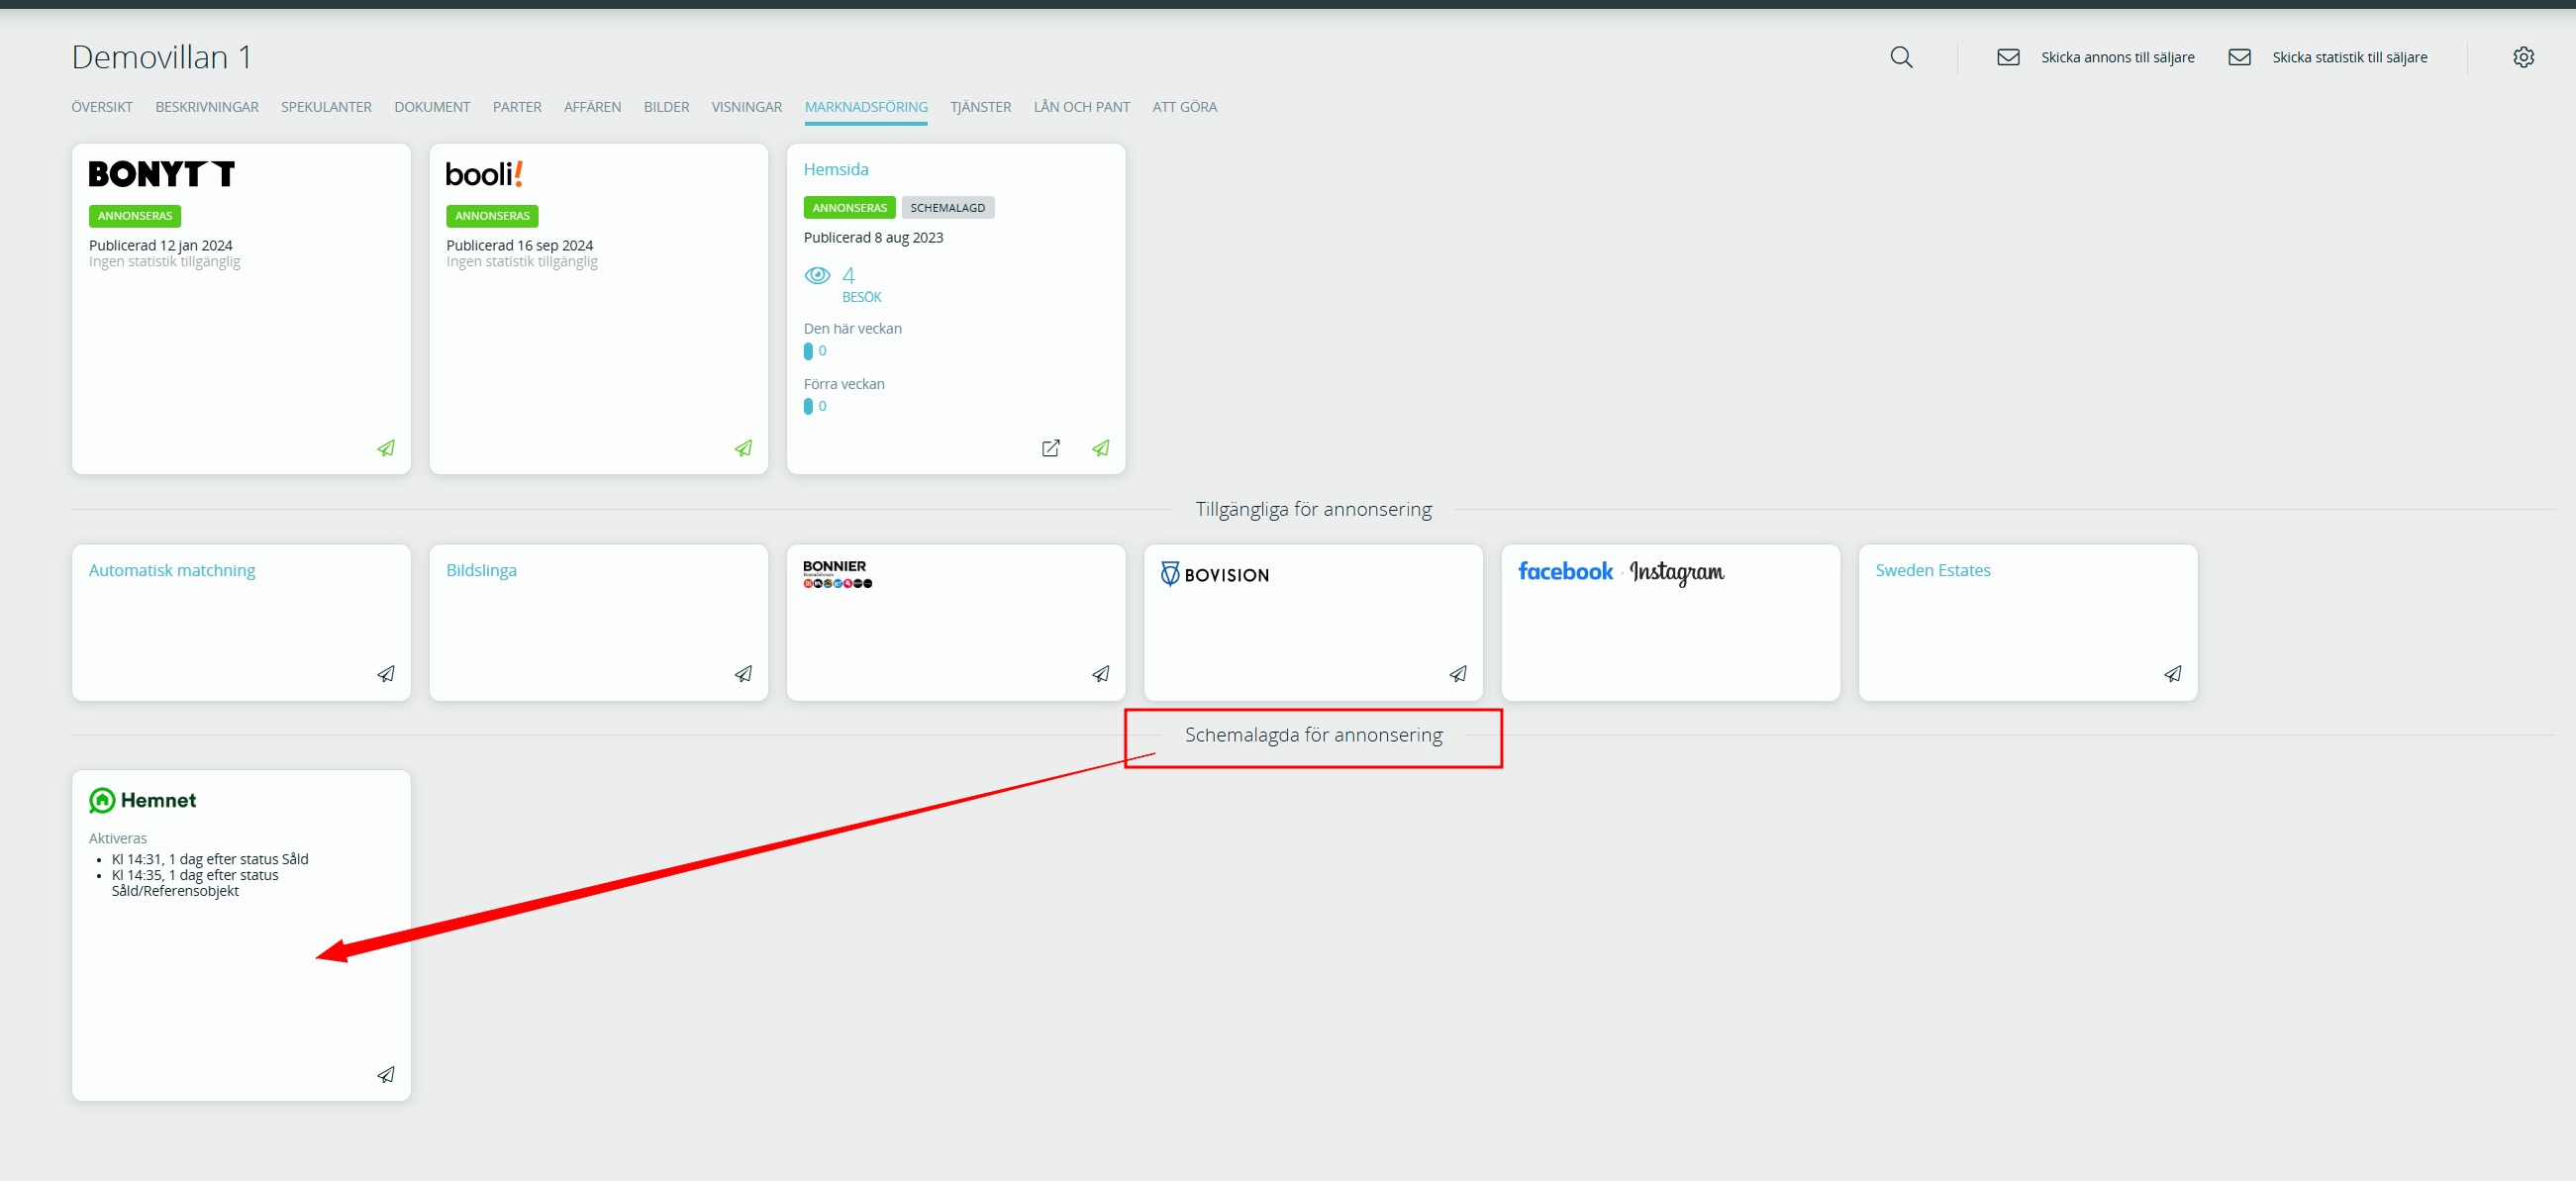Screen dimensions: 2576x1181
Task: Click the publish icon on Automatisk matchning card
Action: coord(386,674)
